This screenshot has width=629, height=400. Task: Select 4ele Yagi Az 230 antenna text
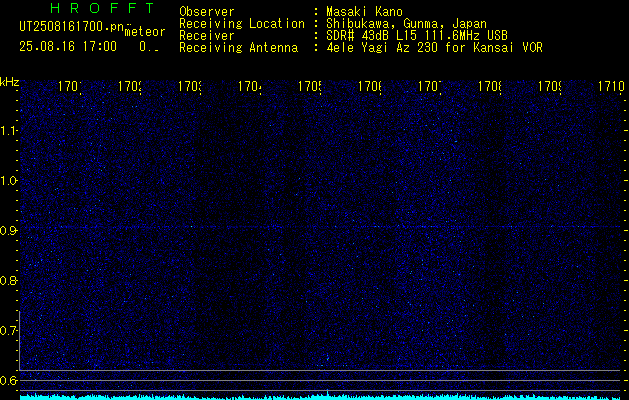click(x=434, y=48)
